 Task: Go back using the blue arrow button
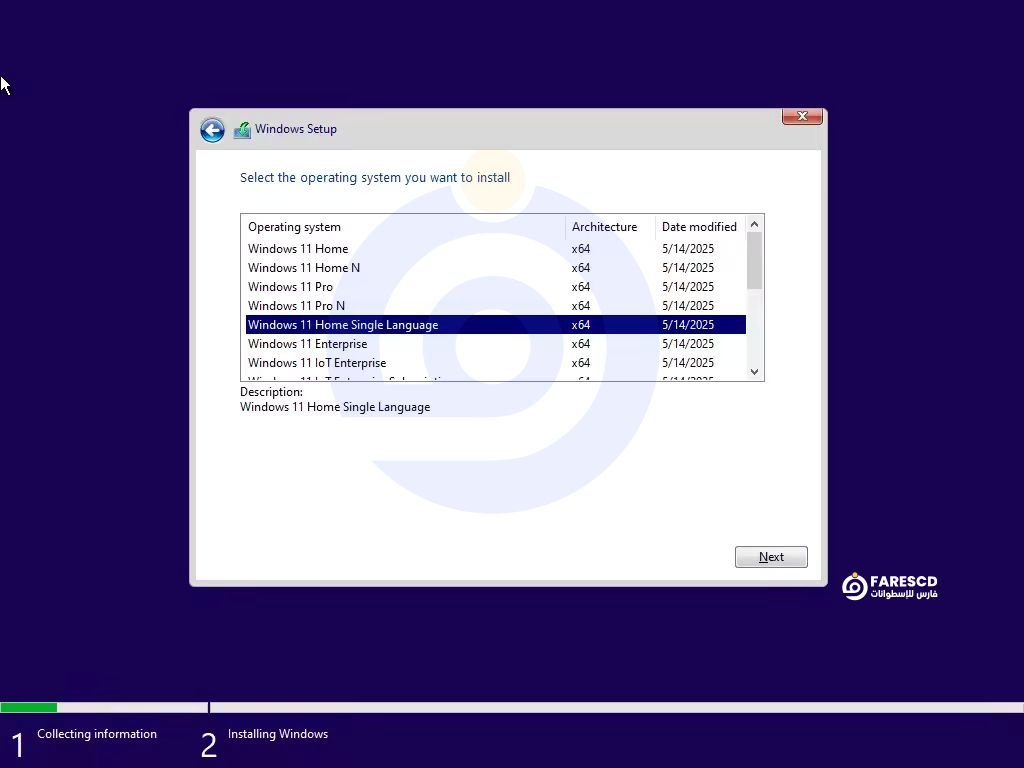click(x=212, y=130)
